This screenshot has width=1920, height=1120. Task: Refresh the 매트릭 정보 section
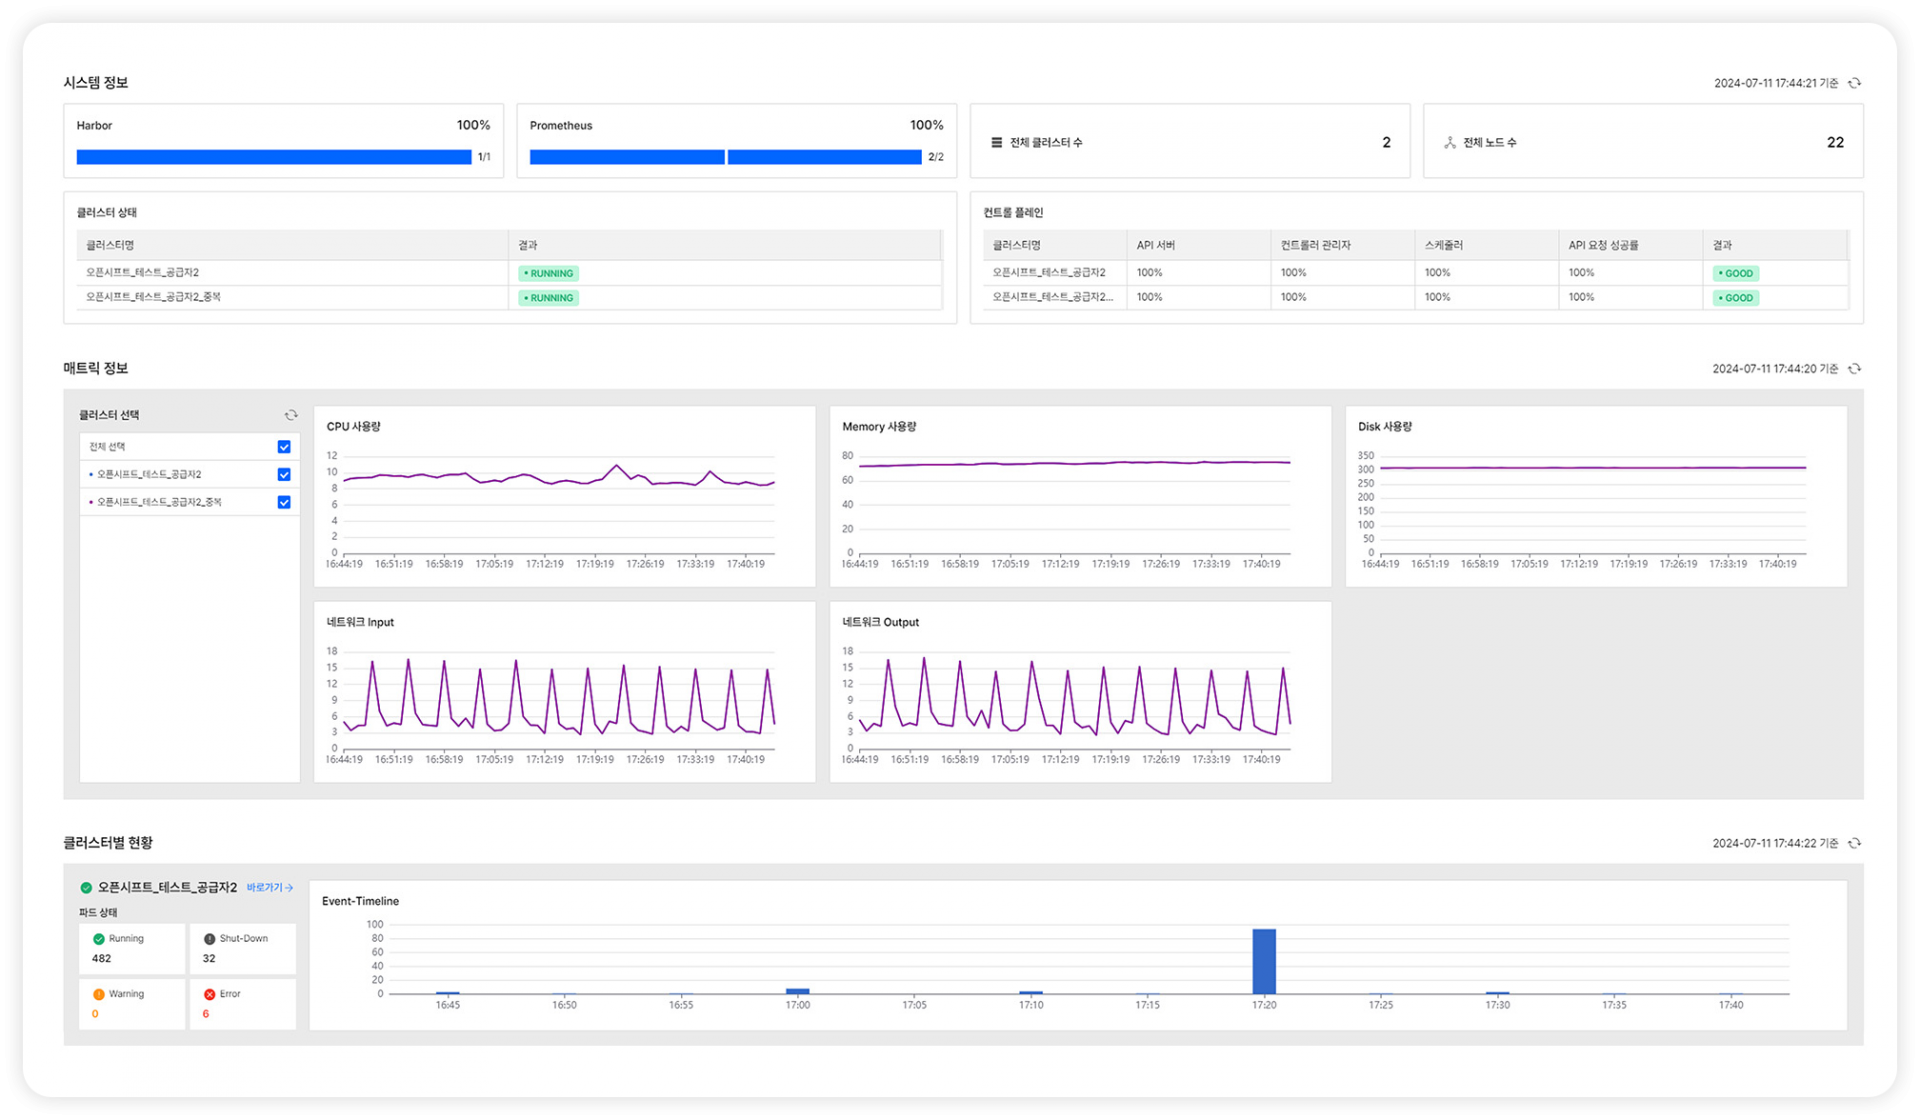1855,369
